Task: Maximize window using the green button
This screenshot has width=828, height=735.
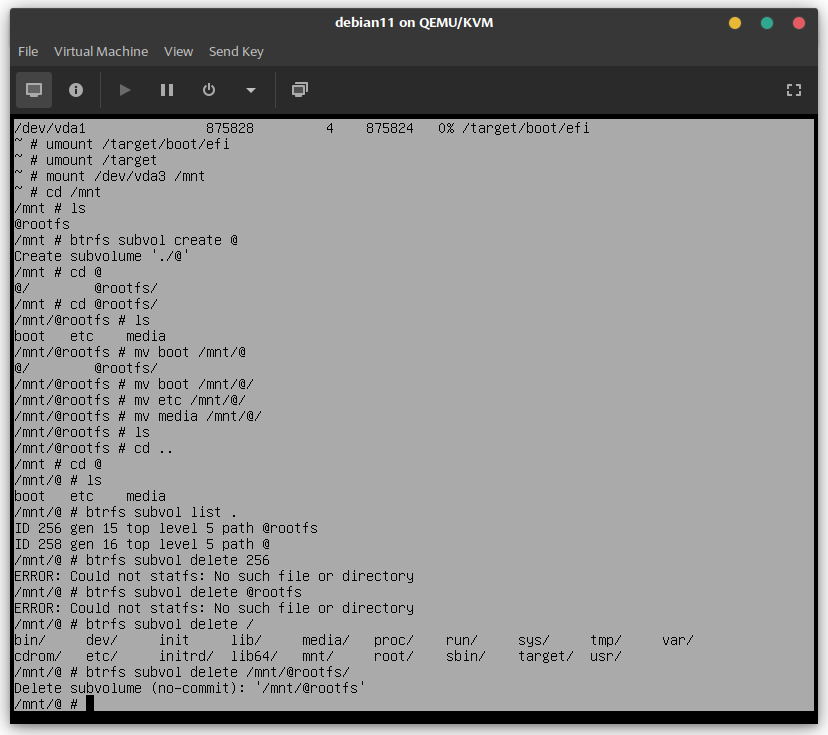Action: coord(767,23)
